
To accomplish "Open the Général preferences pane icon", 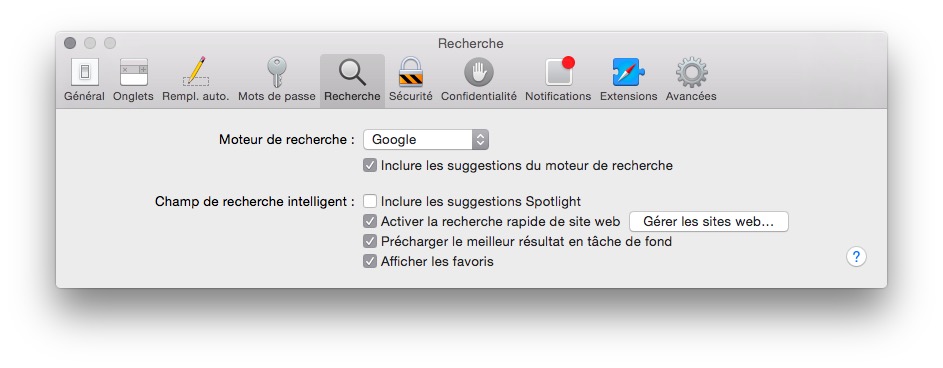I will coord(84,72).
